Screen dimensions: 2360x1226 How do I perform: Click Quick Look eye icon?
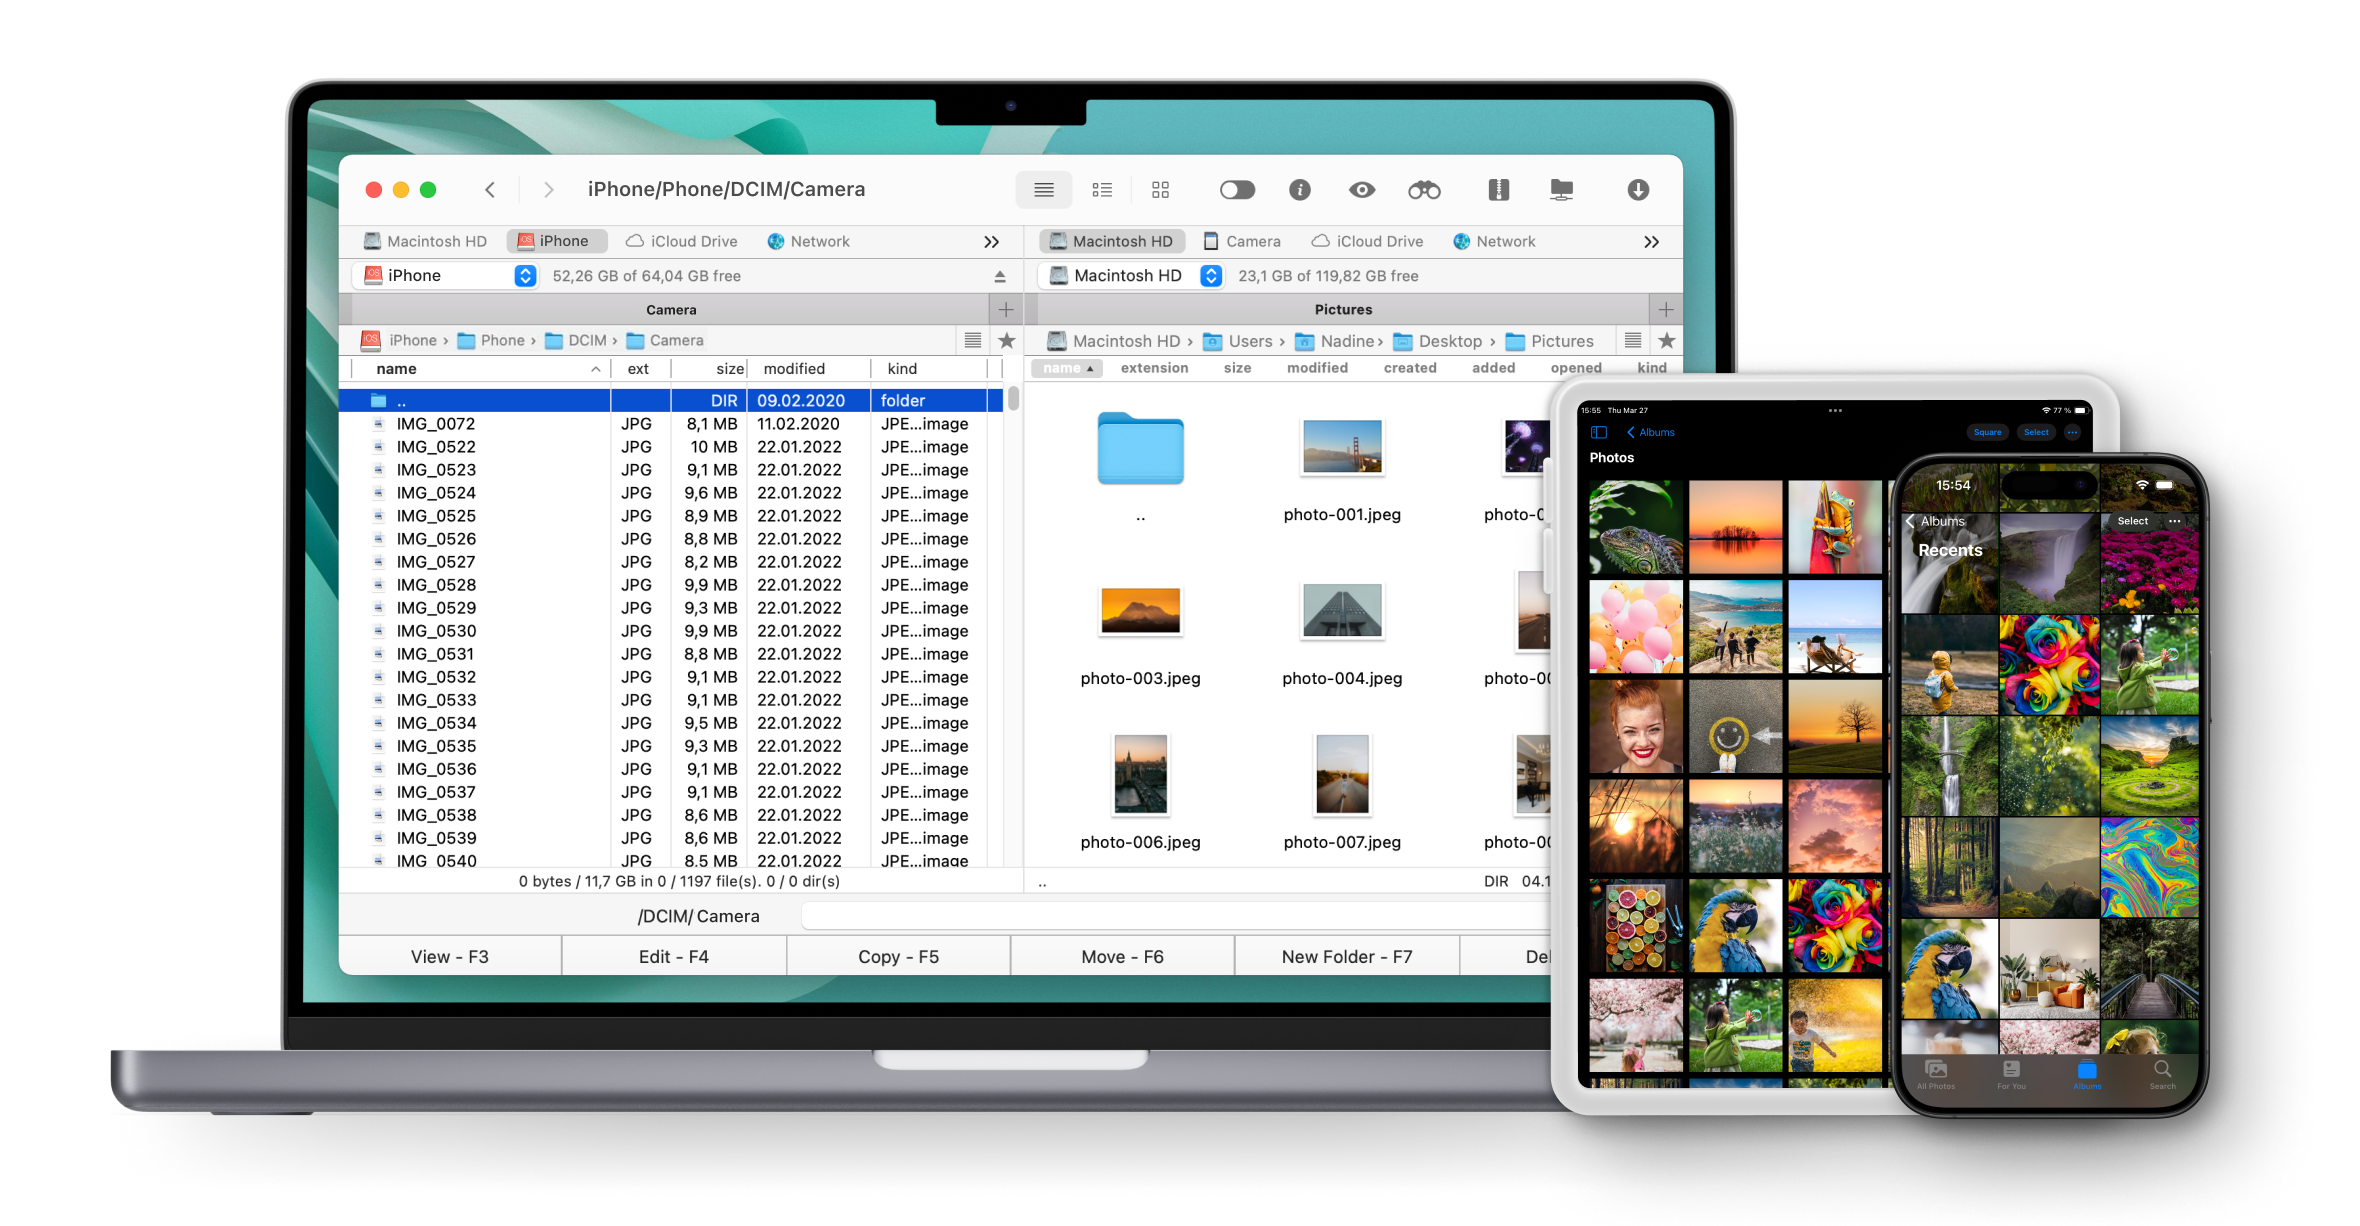(x=1361, y=190)
